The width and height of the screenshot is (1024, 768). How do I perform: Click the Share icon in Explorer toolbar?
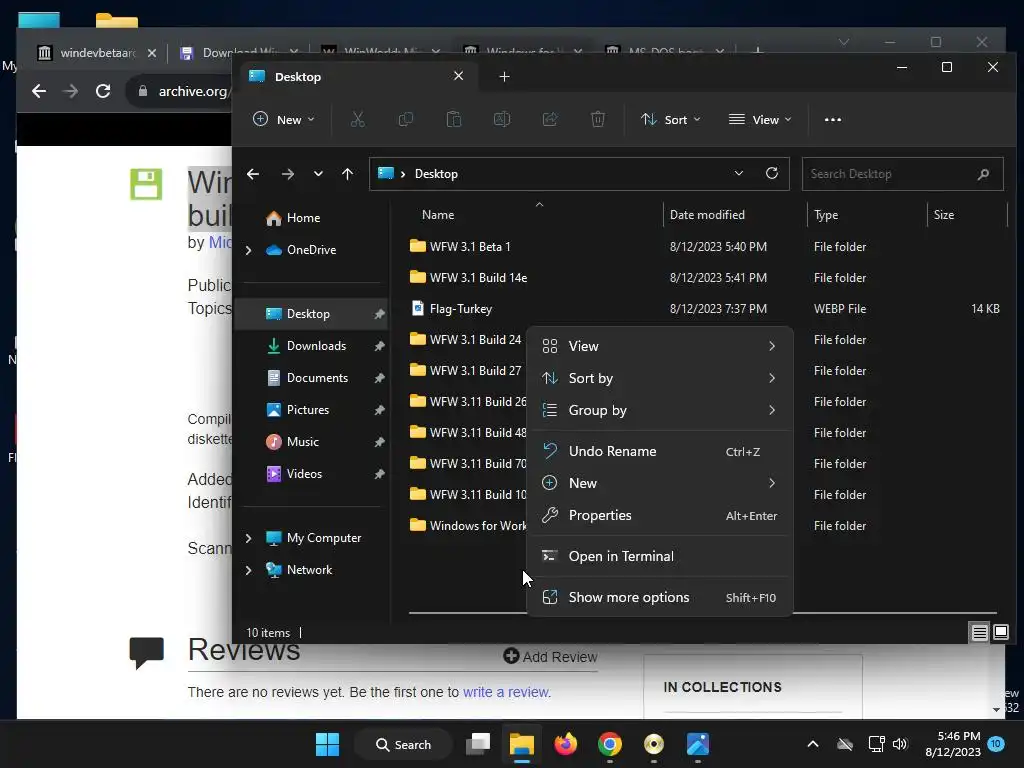[550, 120]
